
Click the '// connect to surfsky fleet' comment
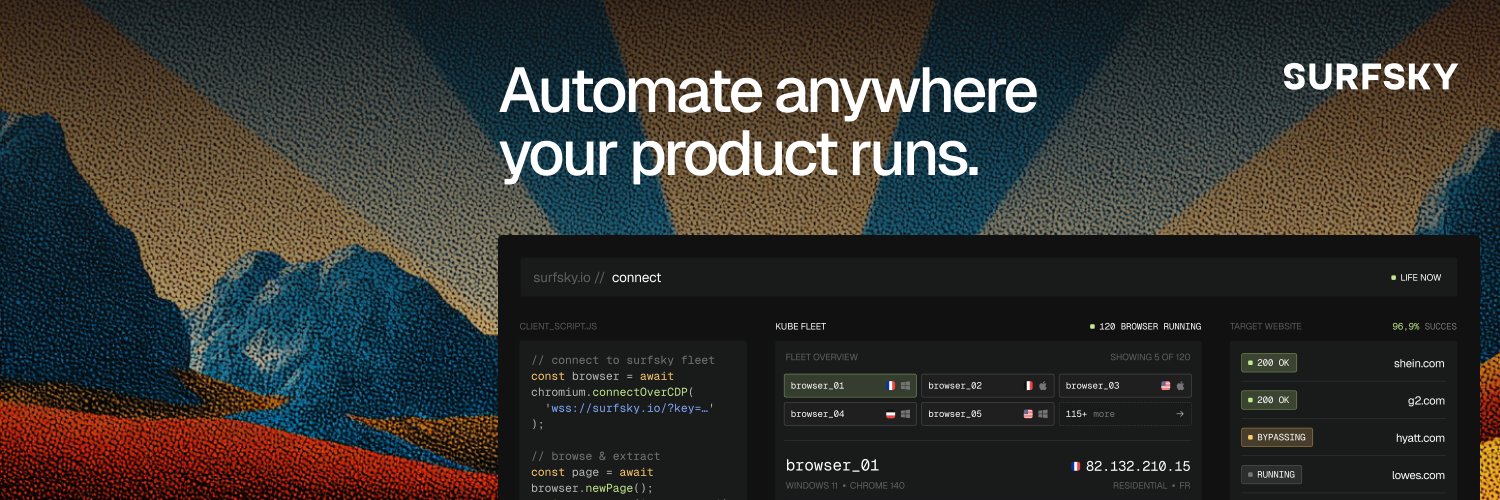pos(623,360)
